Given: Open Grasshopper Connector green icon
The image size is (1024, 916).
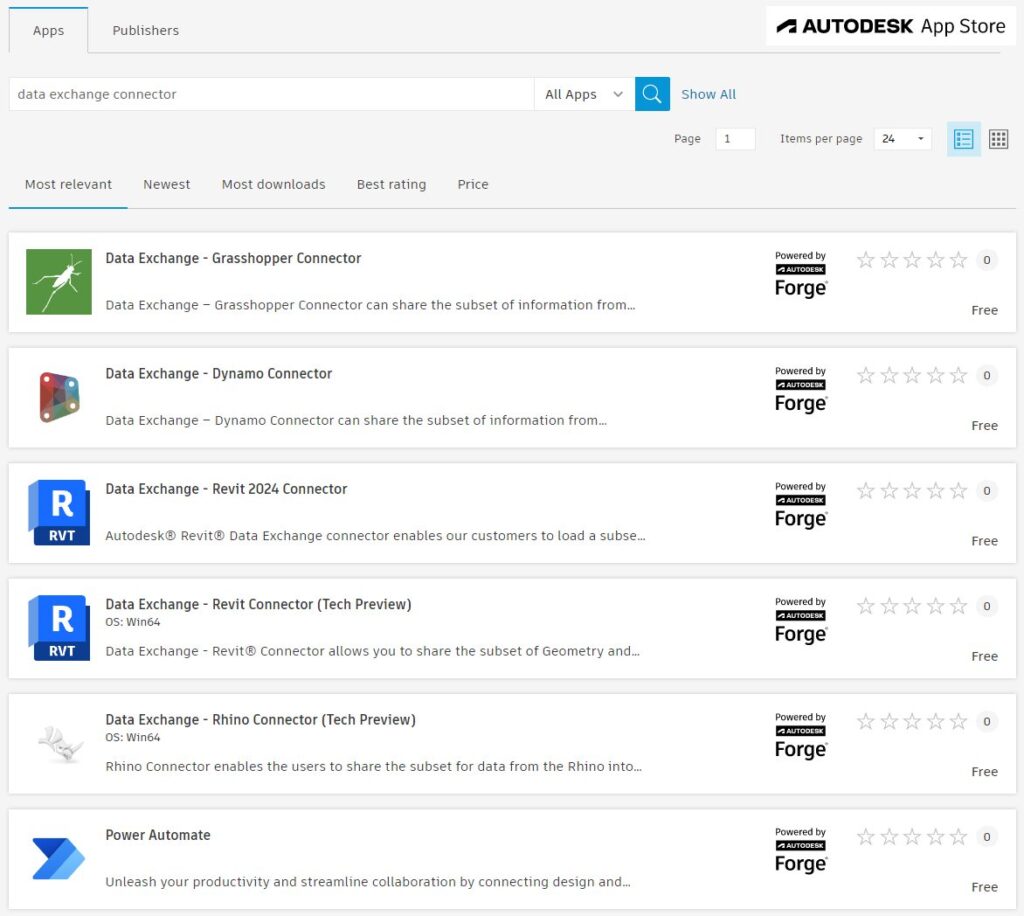Looking at the screenshot, I should click(59, 281).
